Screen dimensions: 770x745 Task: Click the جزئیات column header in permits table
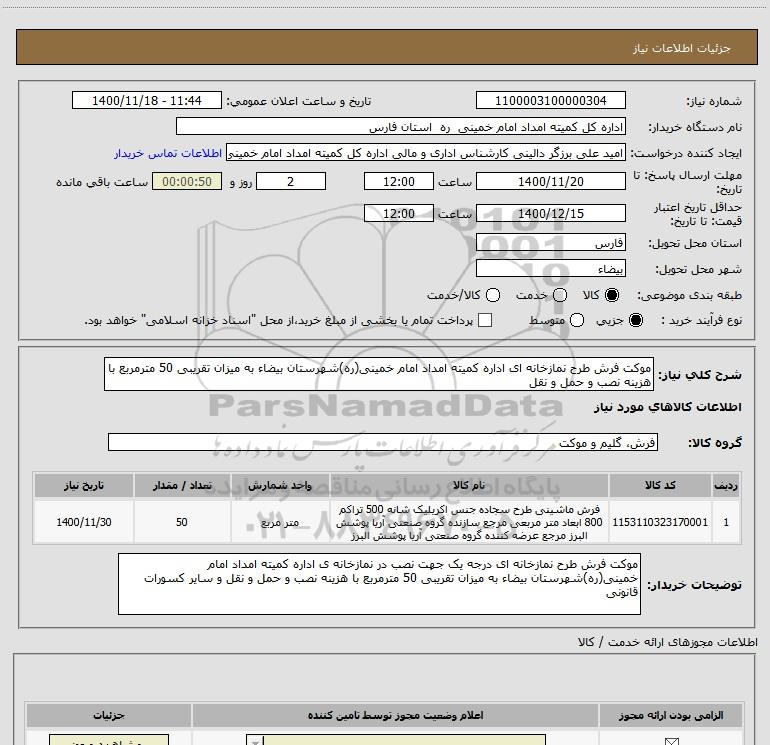(x=109, y=715)
